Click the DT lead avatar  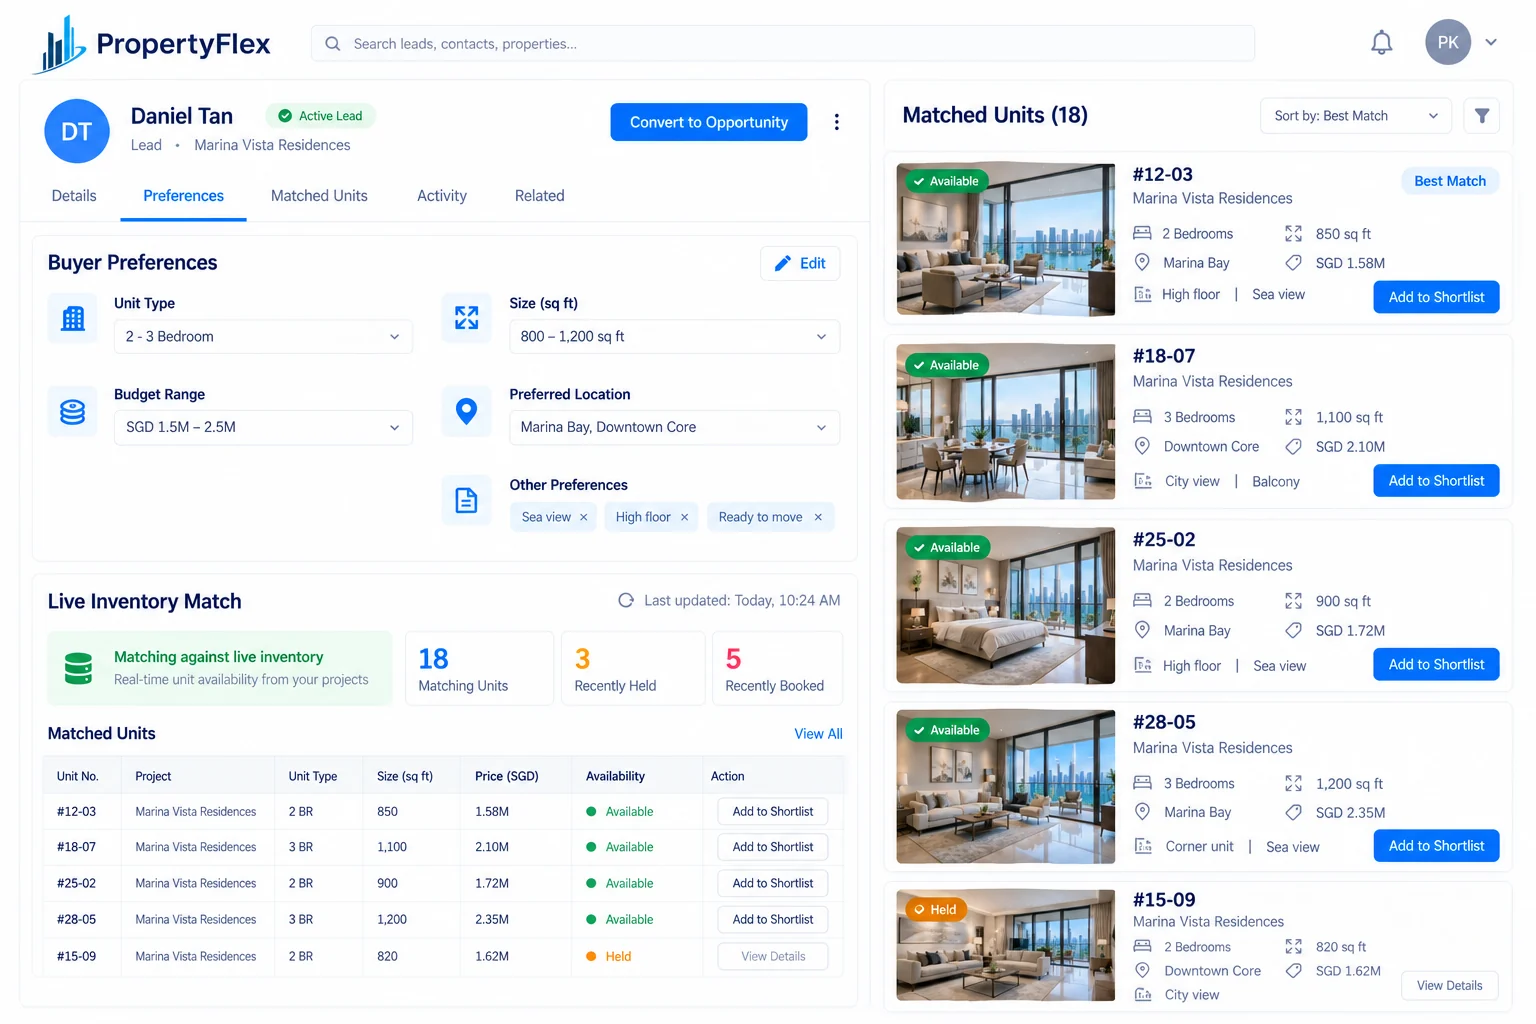click(x=77, y=131)
